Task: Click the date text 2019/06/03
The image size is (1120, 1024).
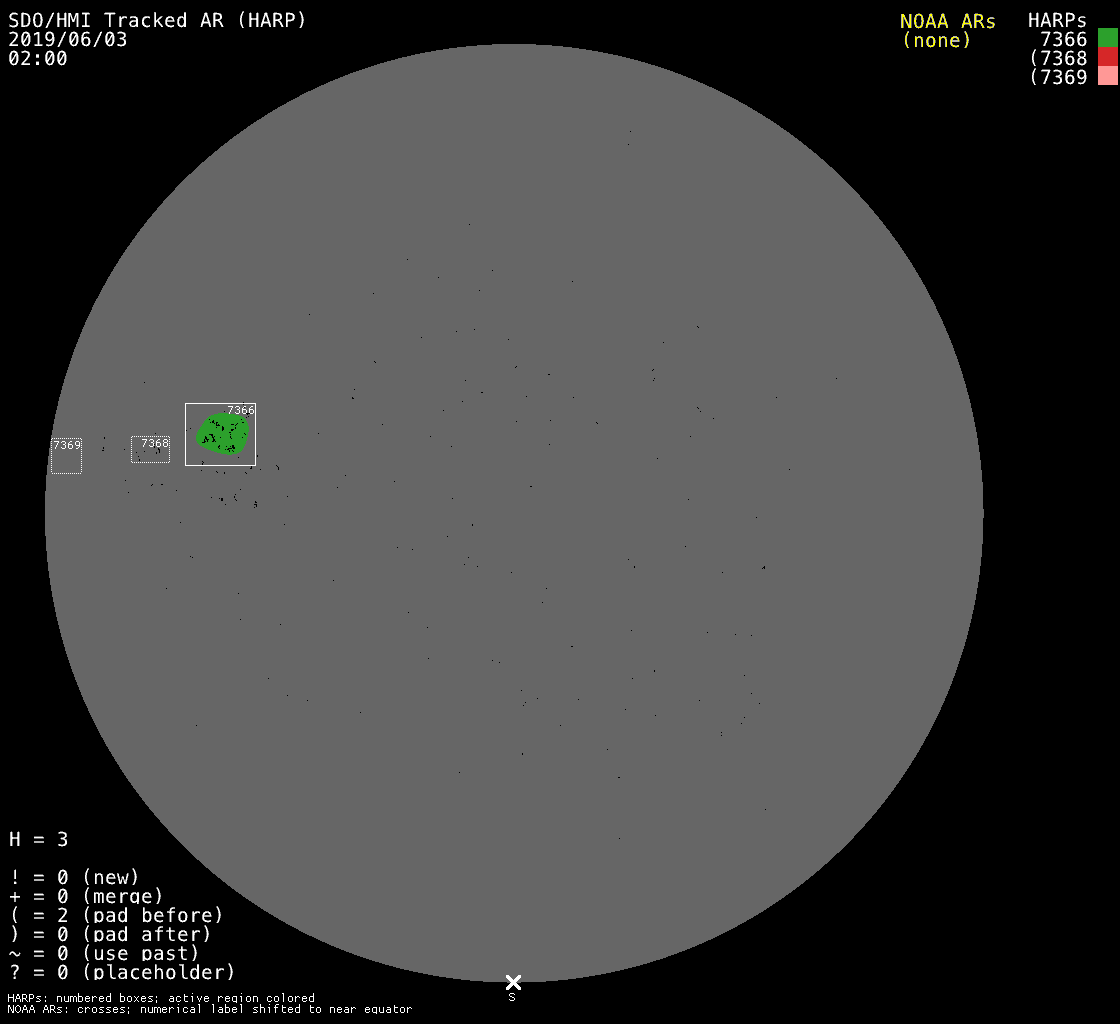Action: click(68, 40)
